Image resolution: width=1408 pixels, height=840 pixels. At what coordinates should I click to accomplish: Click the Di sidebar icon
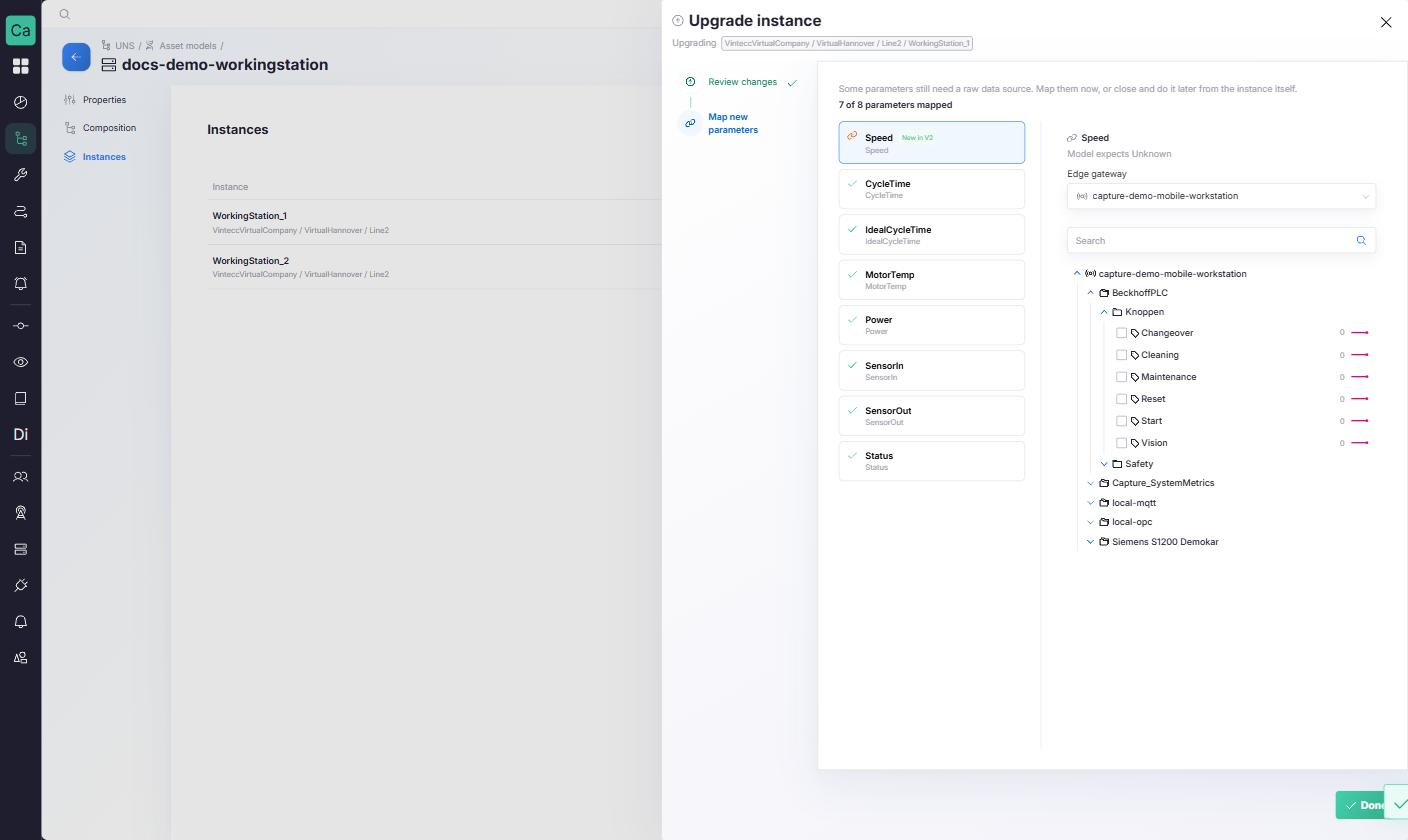(20, 434)
